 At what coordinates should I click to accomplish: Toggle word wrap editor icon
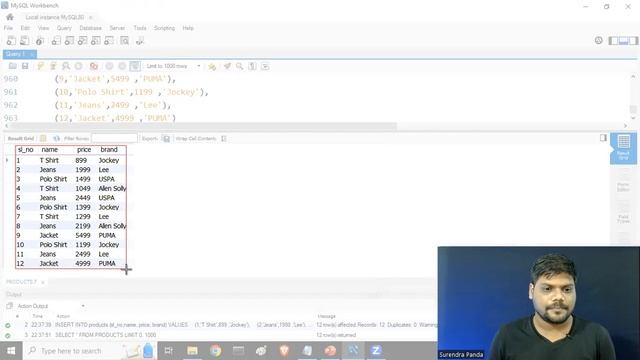click(x=265, y=66)
